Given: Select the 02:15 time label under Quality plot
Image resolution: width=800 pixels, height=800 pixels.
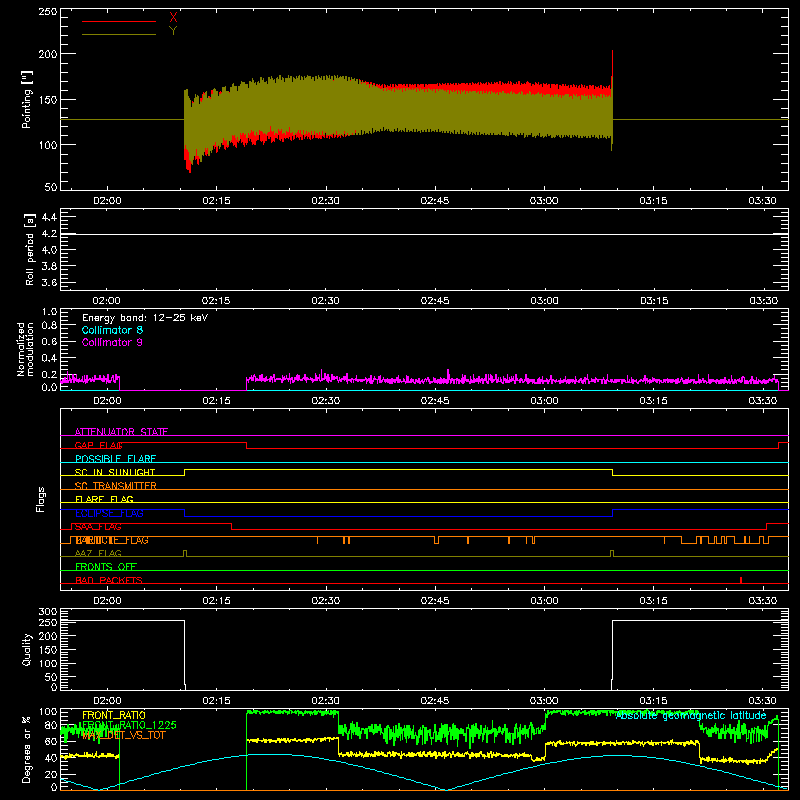Looking at the screenshot, I should (216, 701).
